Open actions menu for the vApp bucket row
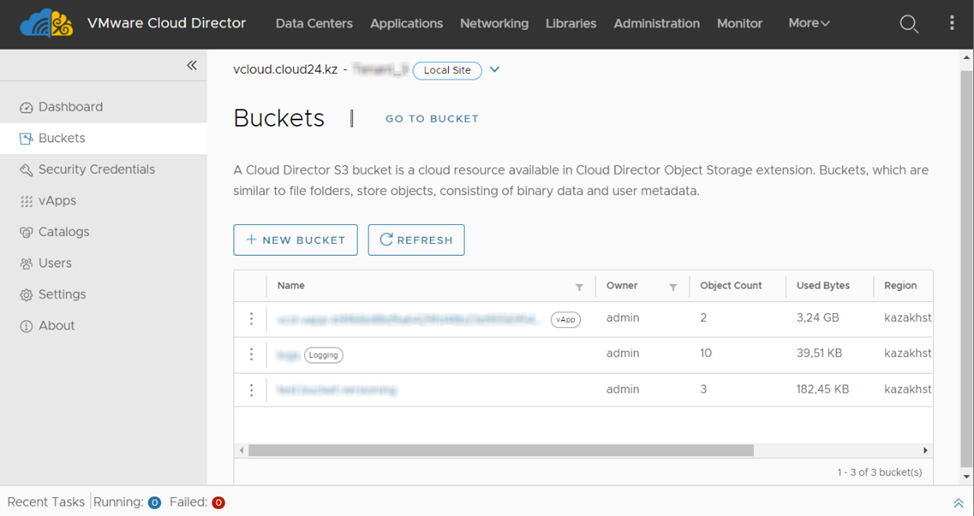Screen dimensions: 974x516 point(251,319)
